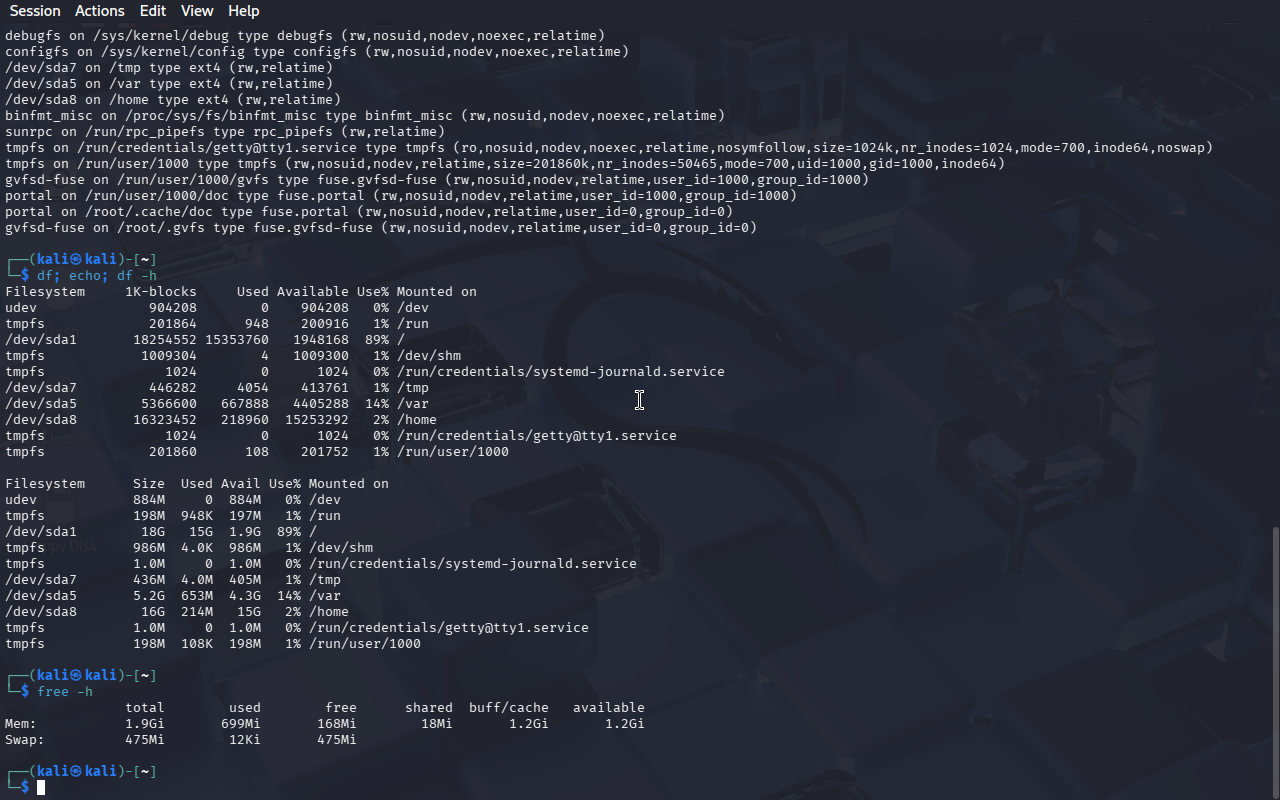The height and width of the screenshot is (800, 1280).
Task: Click the "df; echo; df -h" command text
Action: [97, 275]
